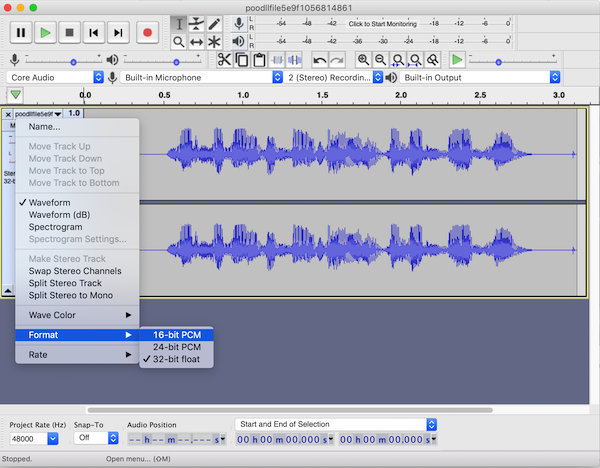This screenshot has width=600, height=468.
Task: Redo the last undone action
Action: coord(337,60)
